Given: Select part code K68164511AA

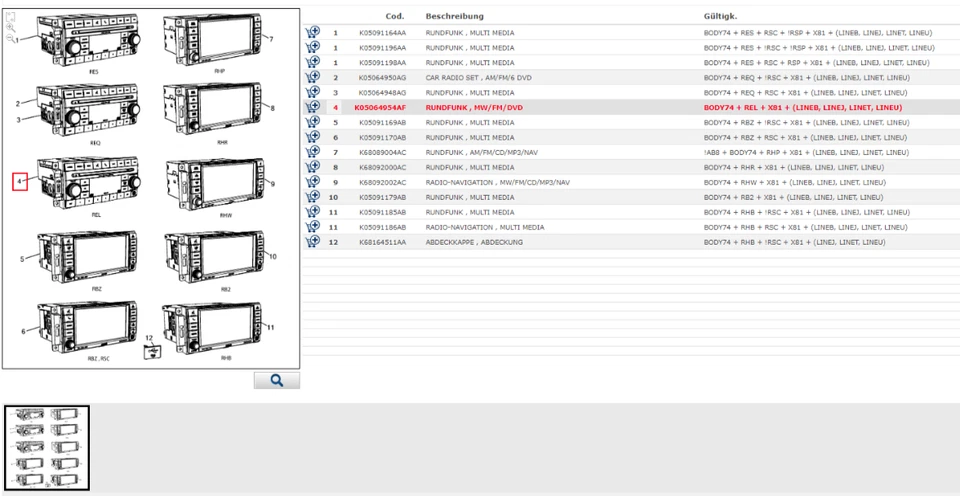Looking at the screenshot, I should tap(382, 242).
